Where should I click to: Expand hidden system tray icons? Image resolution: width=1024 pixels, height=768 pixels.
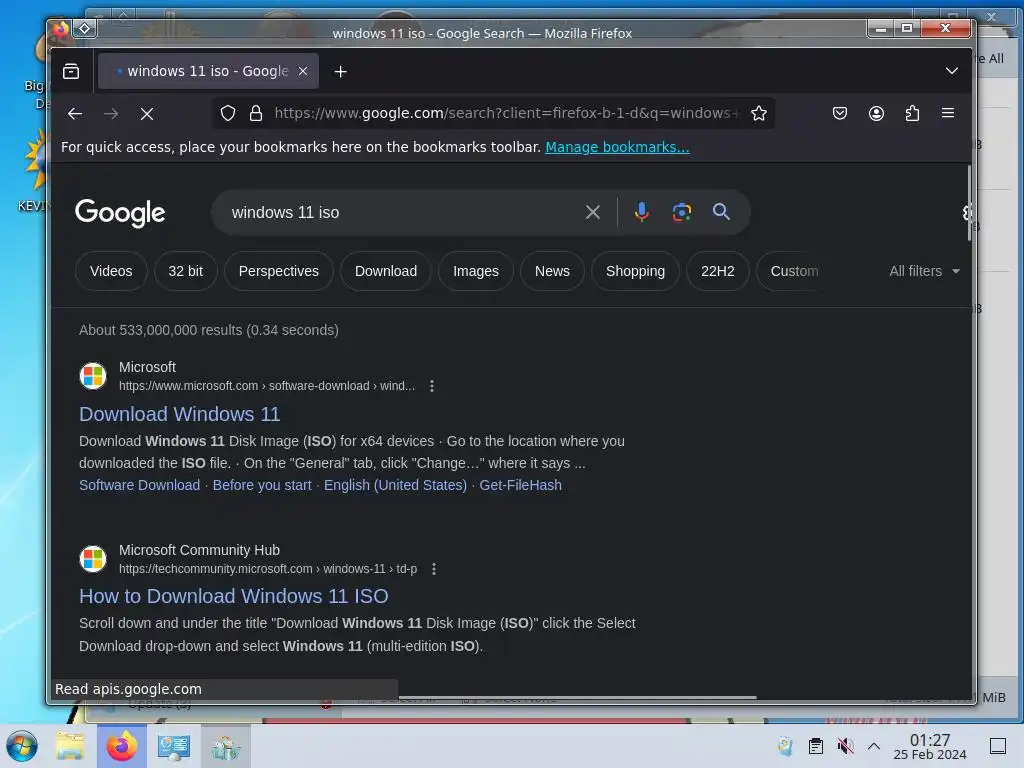tap(874, 746)
